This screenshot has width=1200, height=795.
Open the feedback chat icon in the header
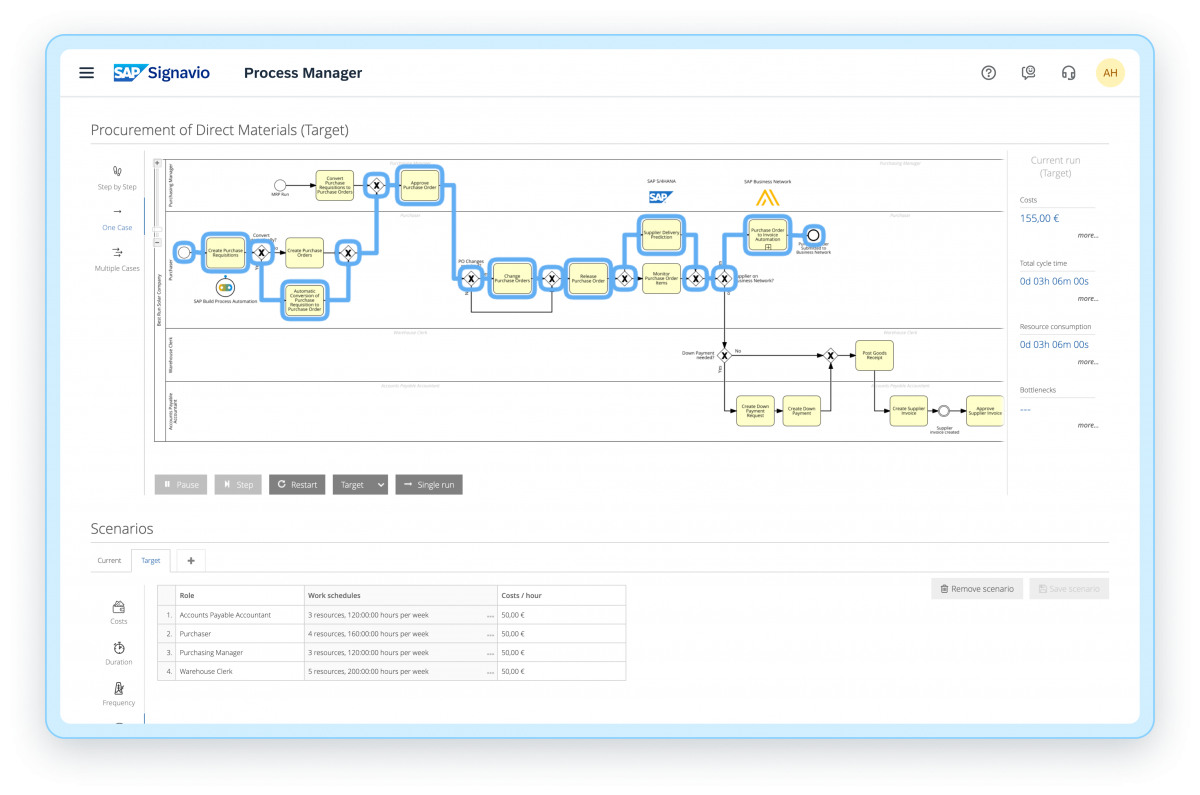(x=1028, y=72)
